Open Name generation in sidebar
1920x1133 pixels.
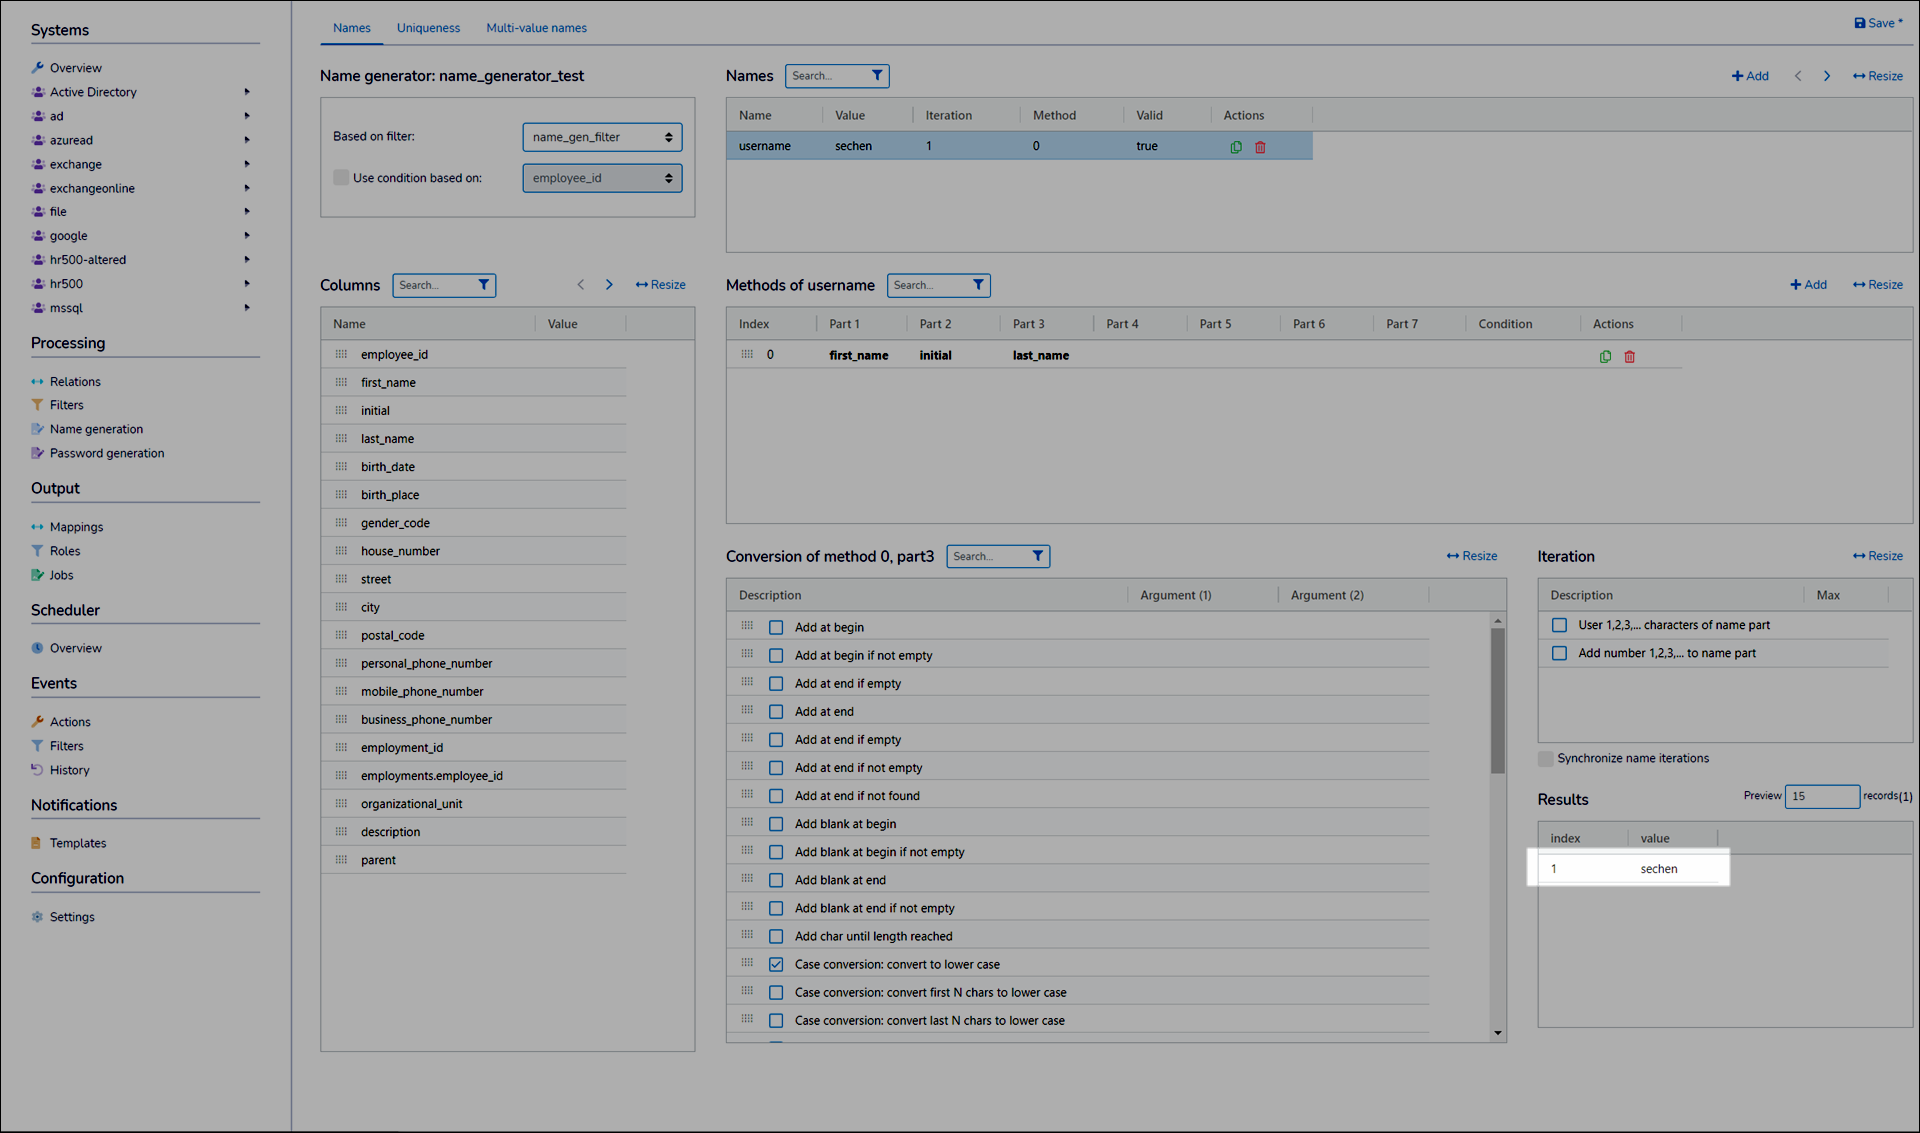(87, 429)
